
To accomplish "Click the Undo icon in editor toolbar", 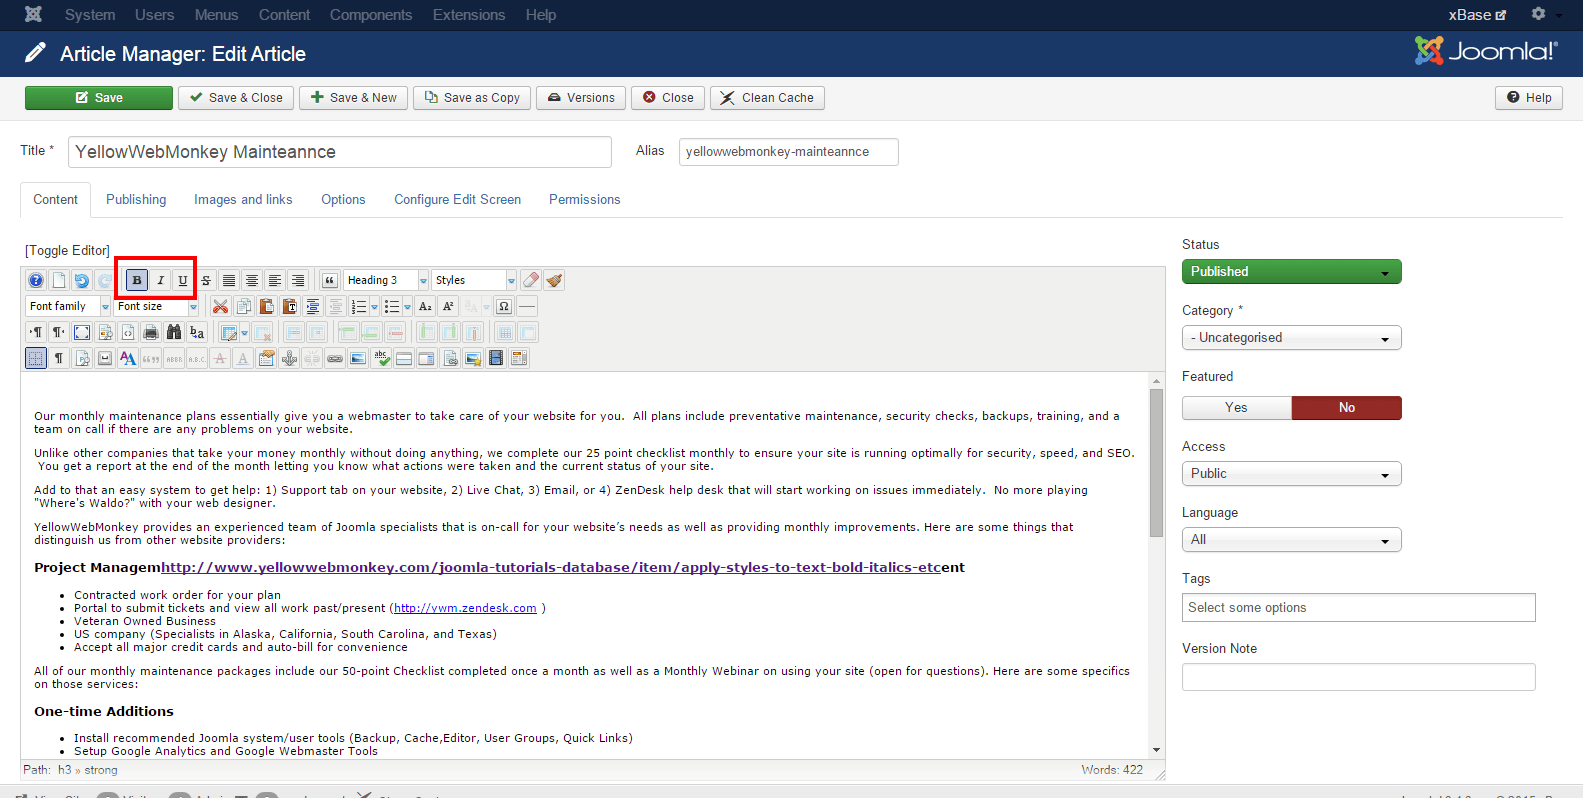I will 82,280.
